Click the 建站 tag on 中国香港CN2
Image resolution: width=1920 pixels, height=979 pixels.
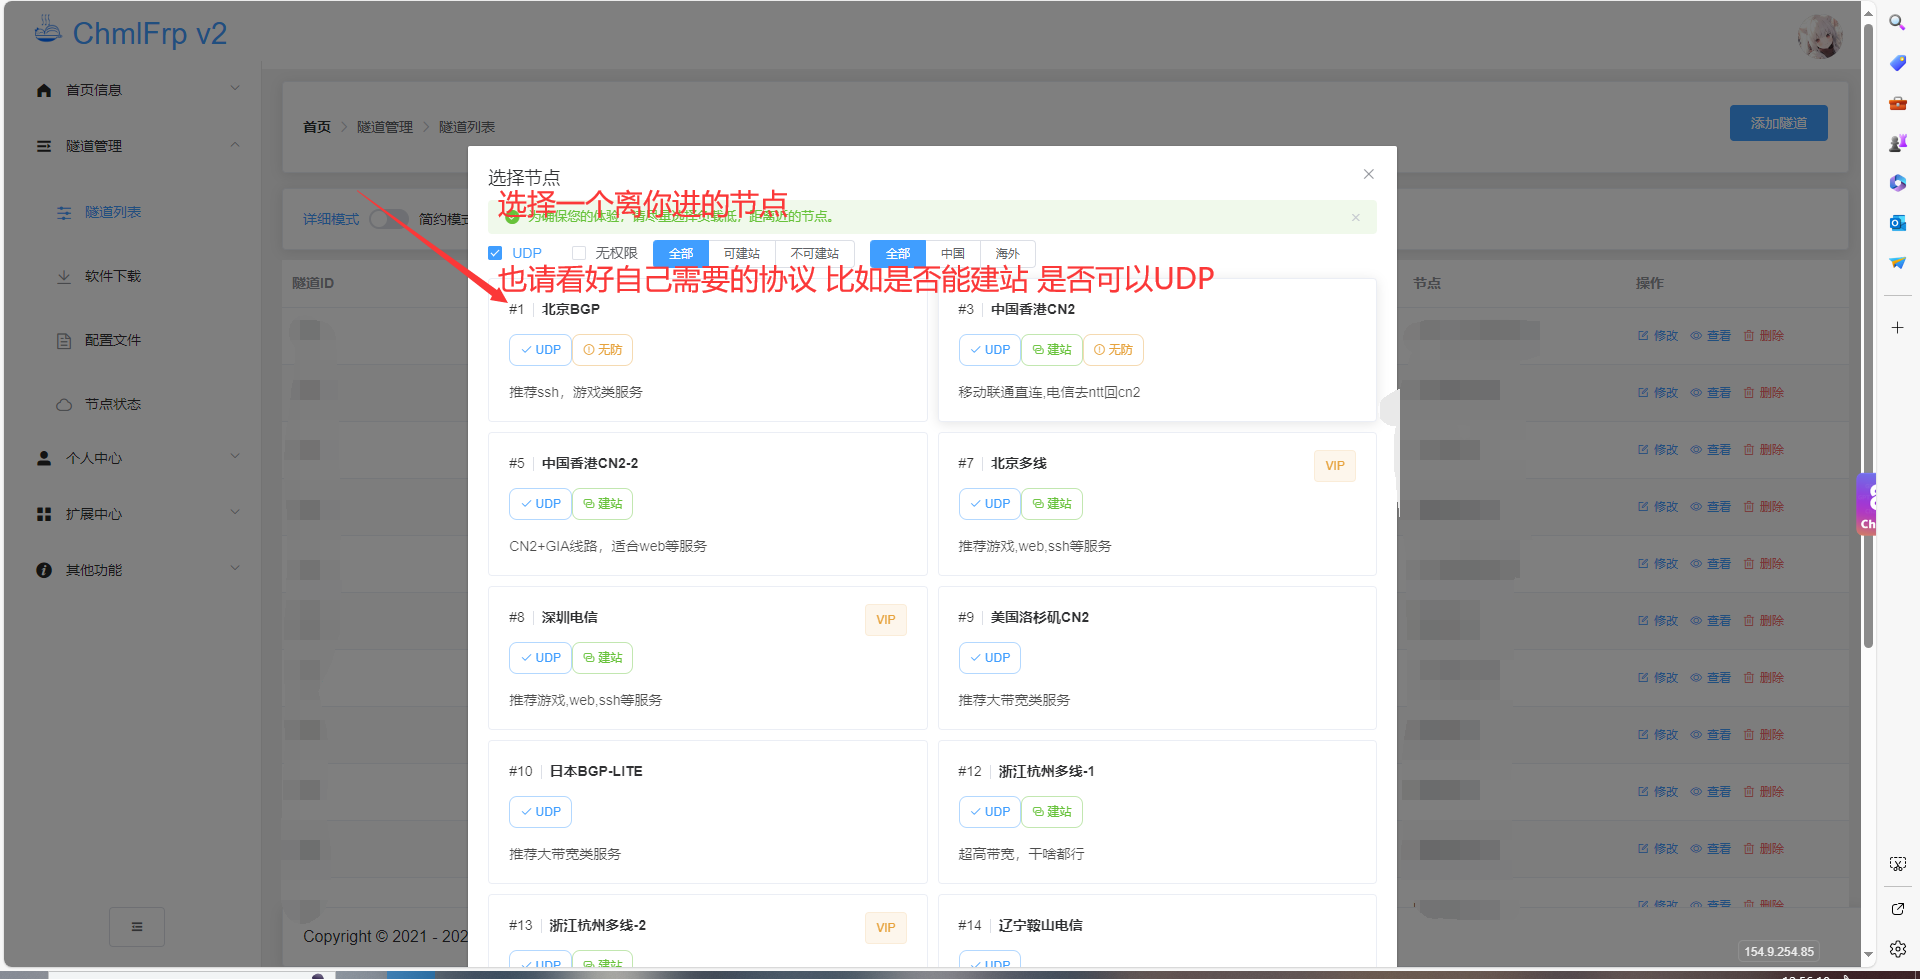(1052, 350)
